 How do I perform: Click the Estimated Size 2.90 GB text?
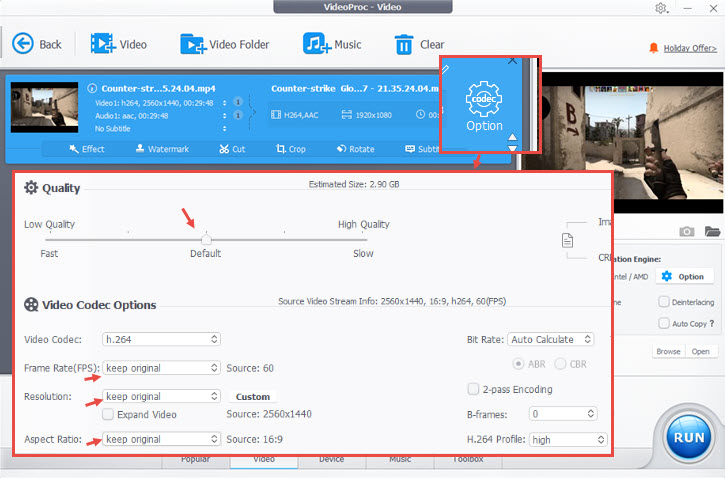point(354,184)
